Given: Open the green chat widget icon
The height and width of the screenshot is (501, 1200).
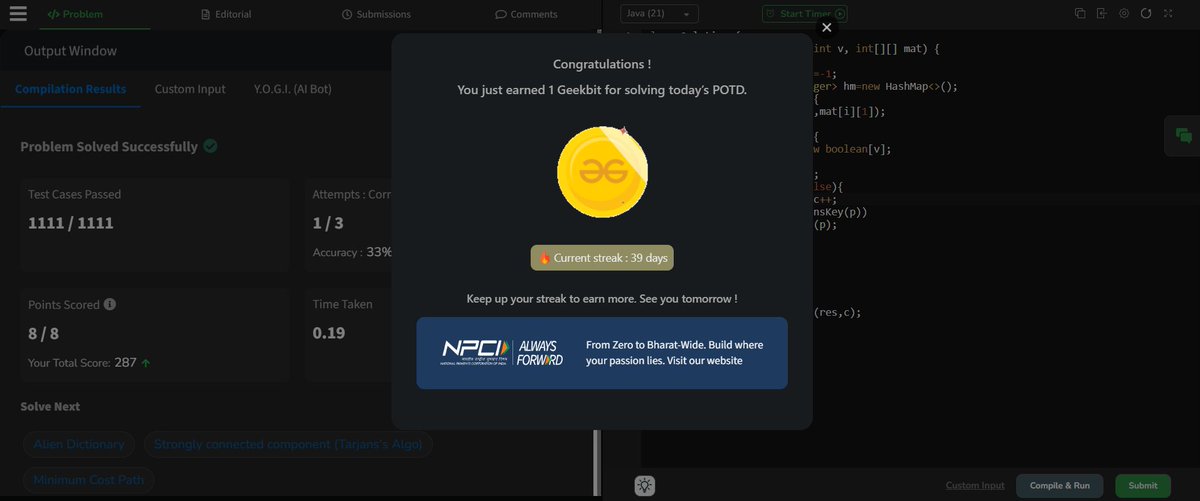Looking at the screenshot, I should 1183,136.
